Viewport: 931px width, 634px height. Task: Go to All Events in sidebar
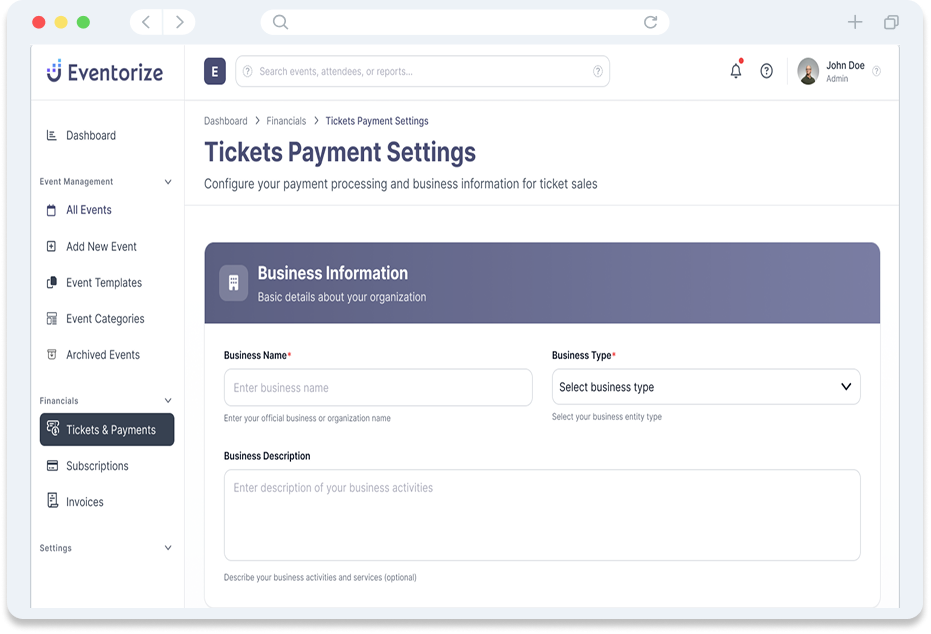coord(88,210)
